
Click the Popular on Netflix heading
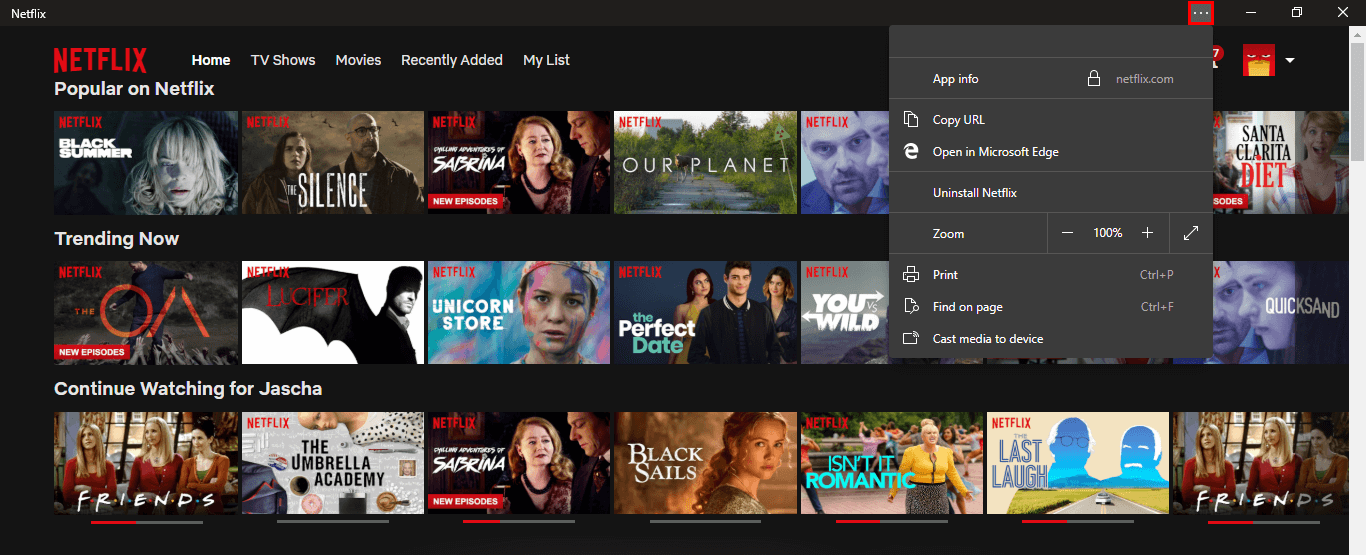[134, 89]
